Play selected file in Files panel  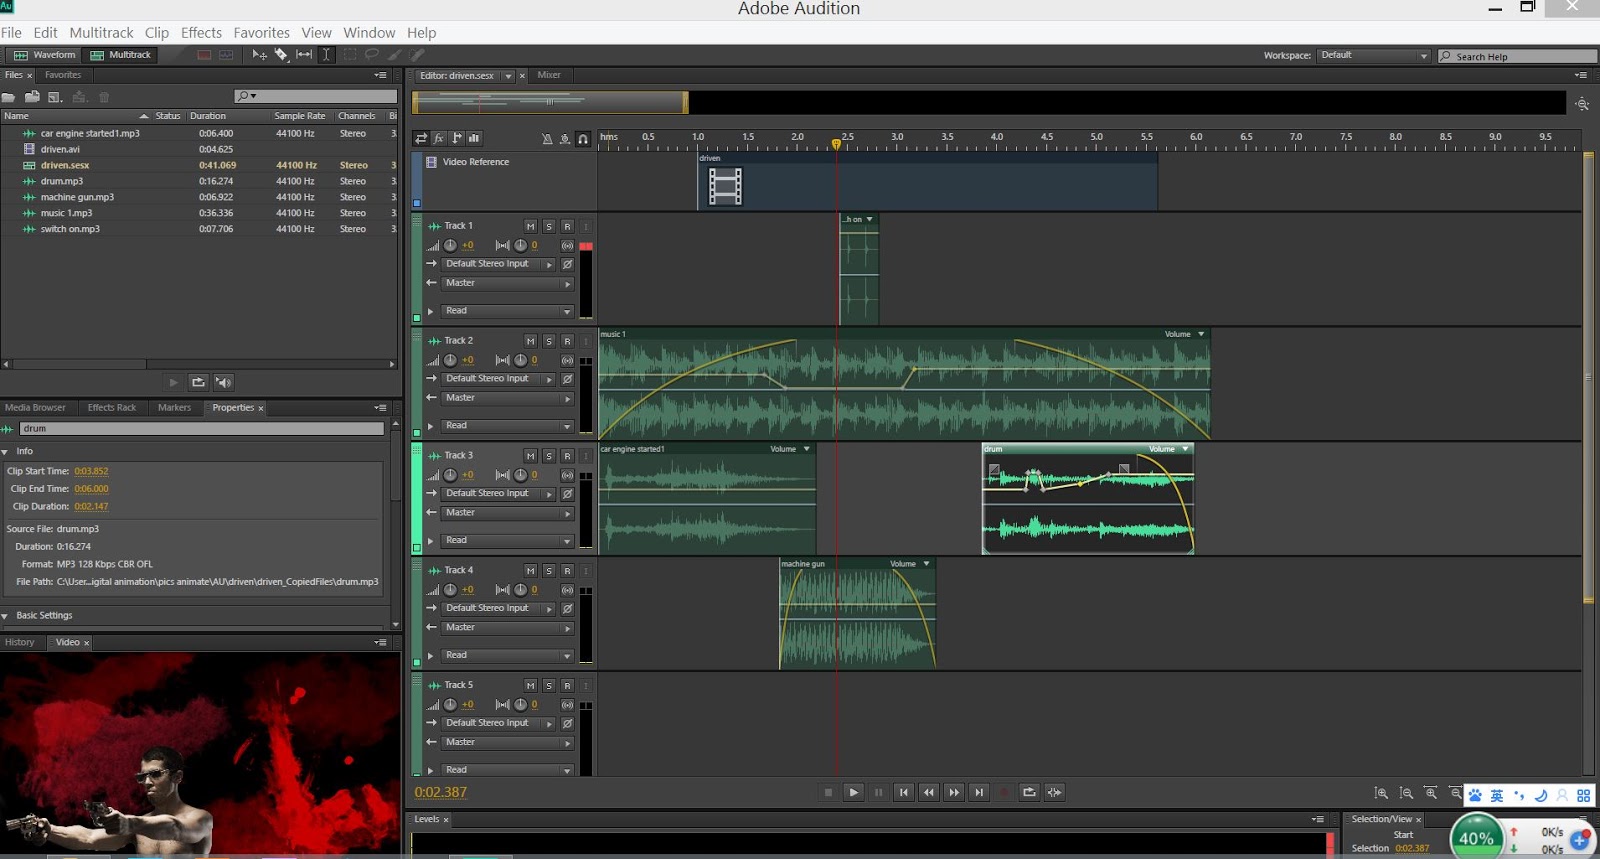coord(173,382)
